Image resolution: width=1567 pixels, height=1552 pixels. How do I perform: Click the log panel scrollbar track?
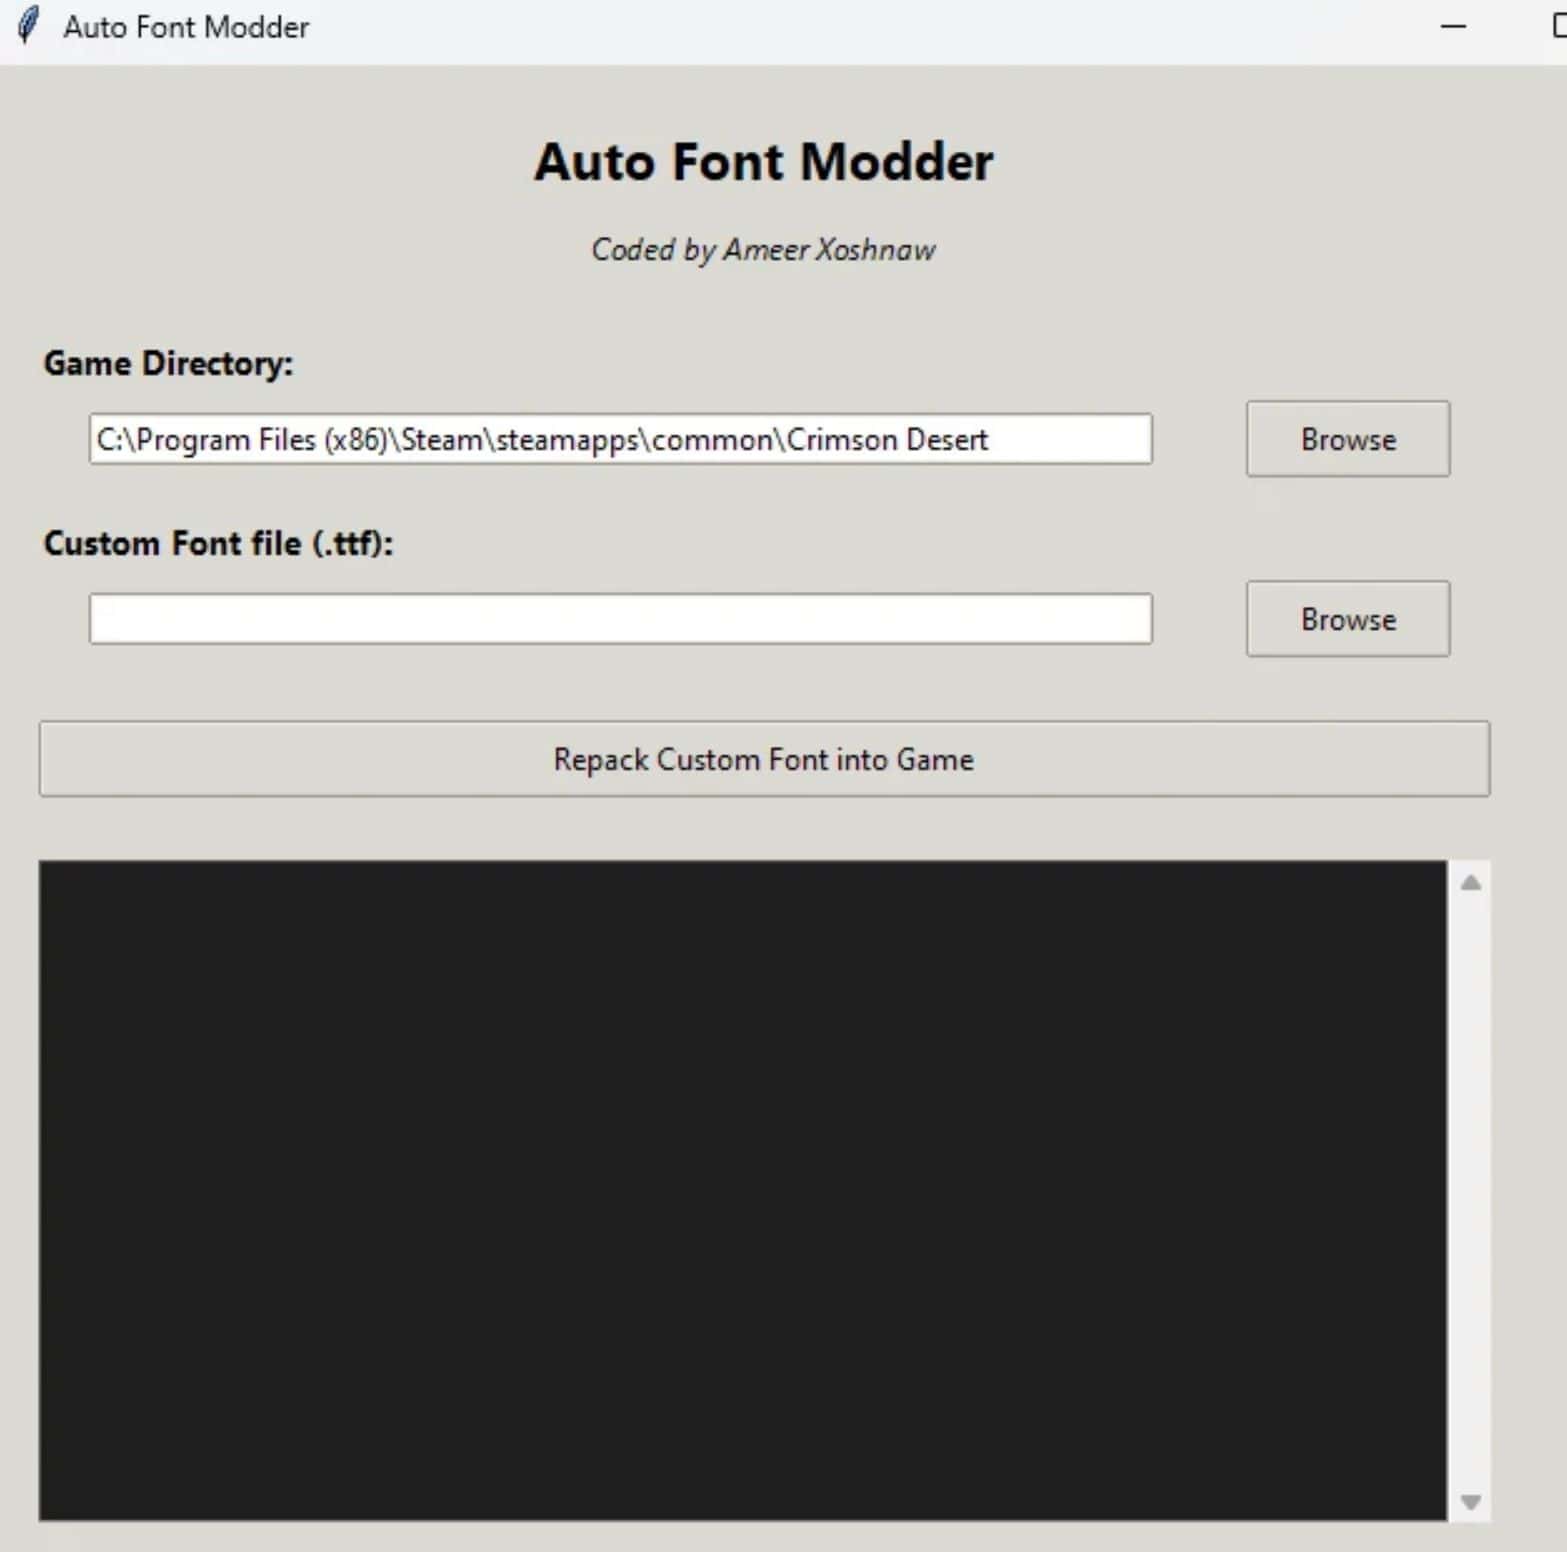[x=1468, y=1190]
